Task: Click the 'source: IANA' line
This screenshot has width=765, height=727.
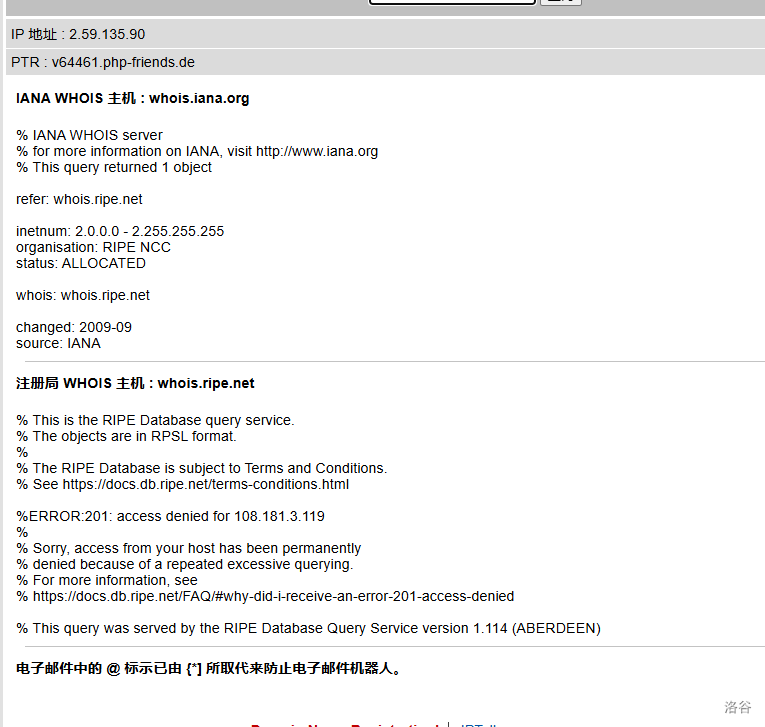Action: coord(58,343)
